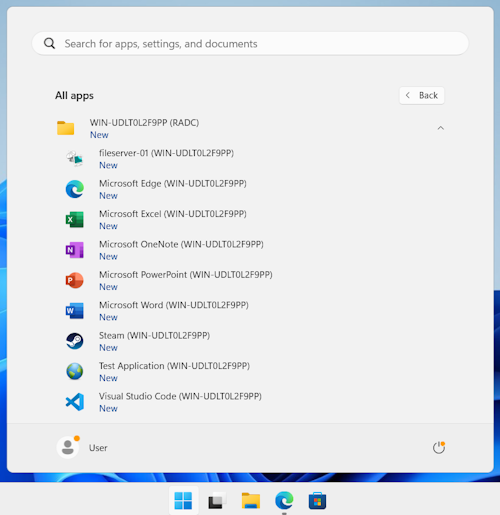
Task: Click the 'User' account name
Action: (x=98, y=448)
